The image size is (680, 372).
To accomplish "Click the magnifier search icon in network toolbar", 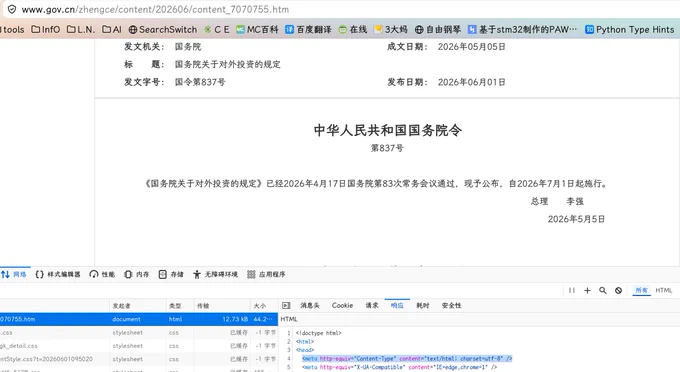I will coord(603,290).
